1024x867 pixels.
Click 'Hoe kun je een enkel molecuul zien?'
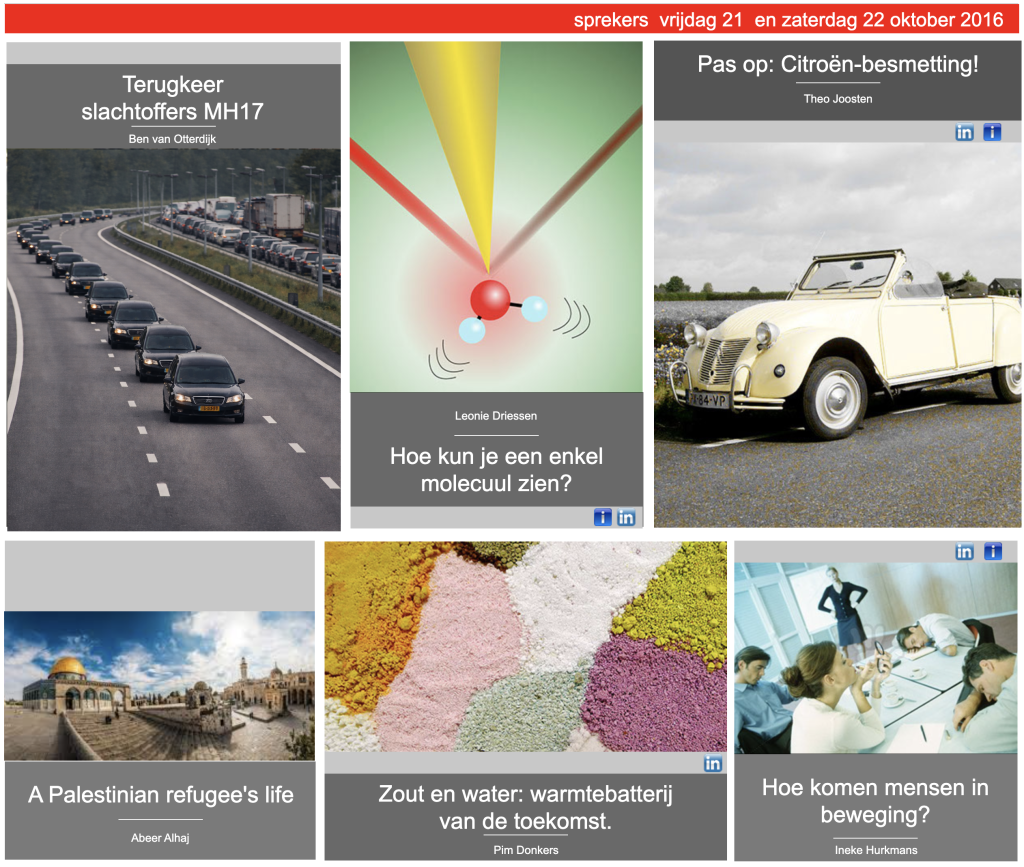(496, 471)
